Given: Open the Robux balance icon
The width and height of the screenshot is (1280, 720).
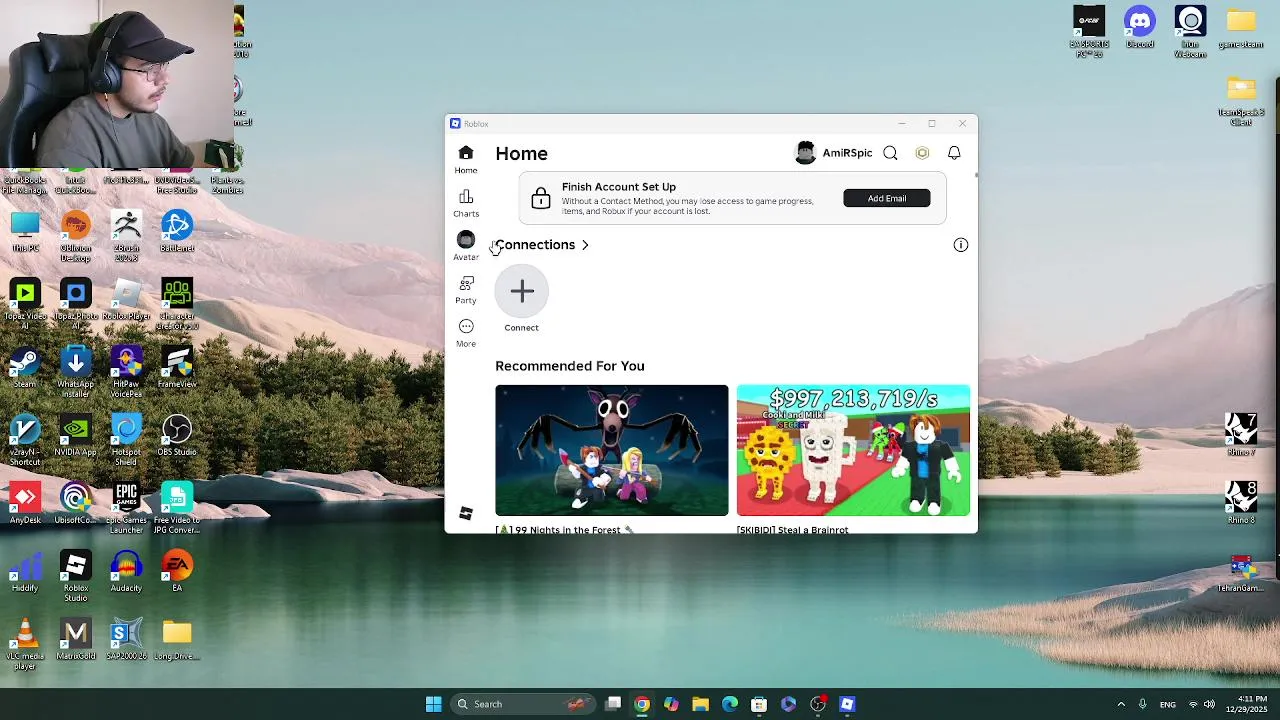Looking at the screenshot, I should tap(922, 153).
